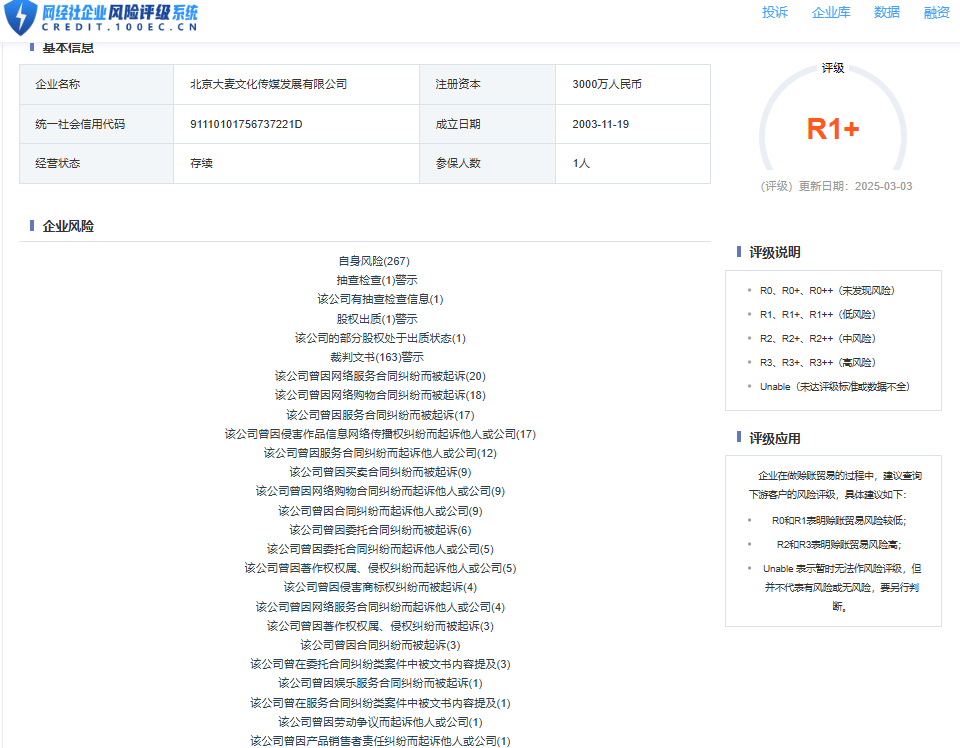Click 该公司曾因委托合同纠纷而被起诉(6)
960x748 pixels.
(380, 530)
